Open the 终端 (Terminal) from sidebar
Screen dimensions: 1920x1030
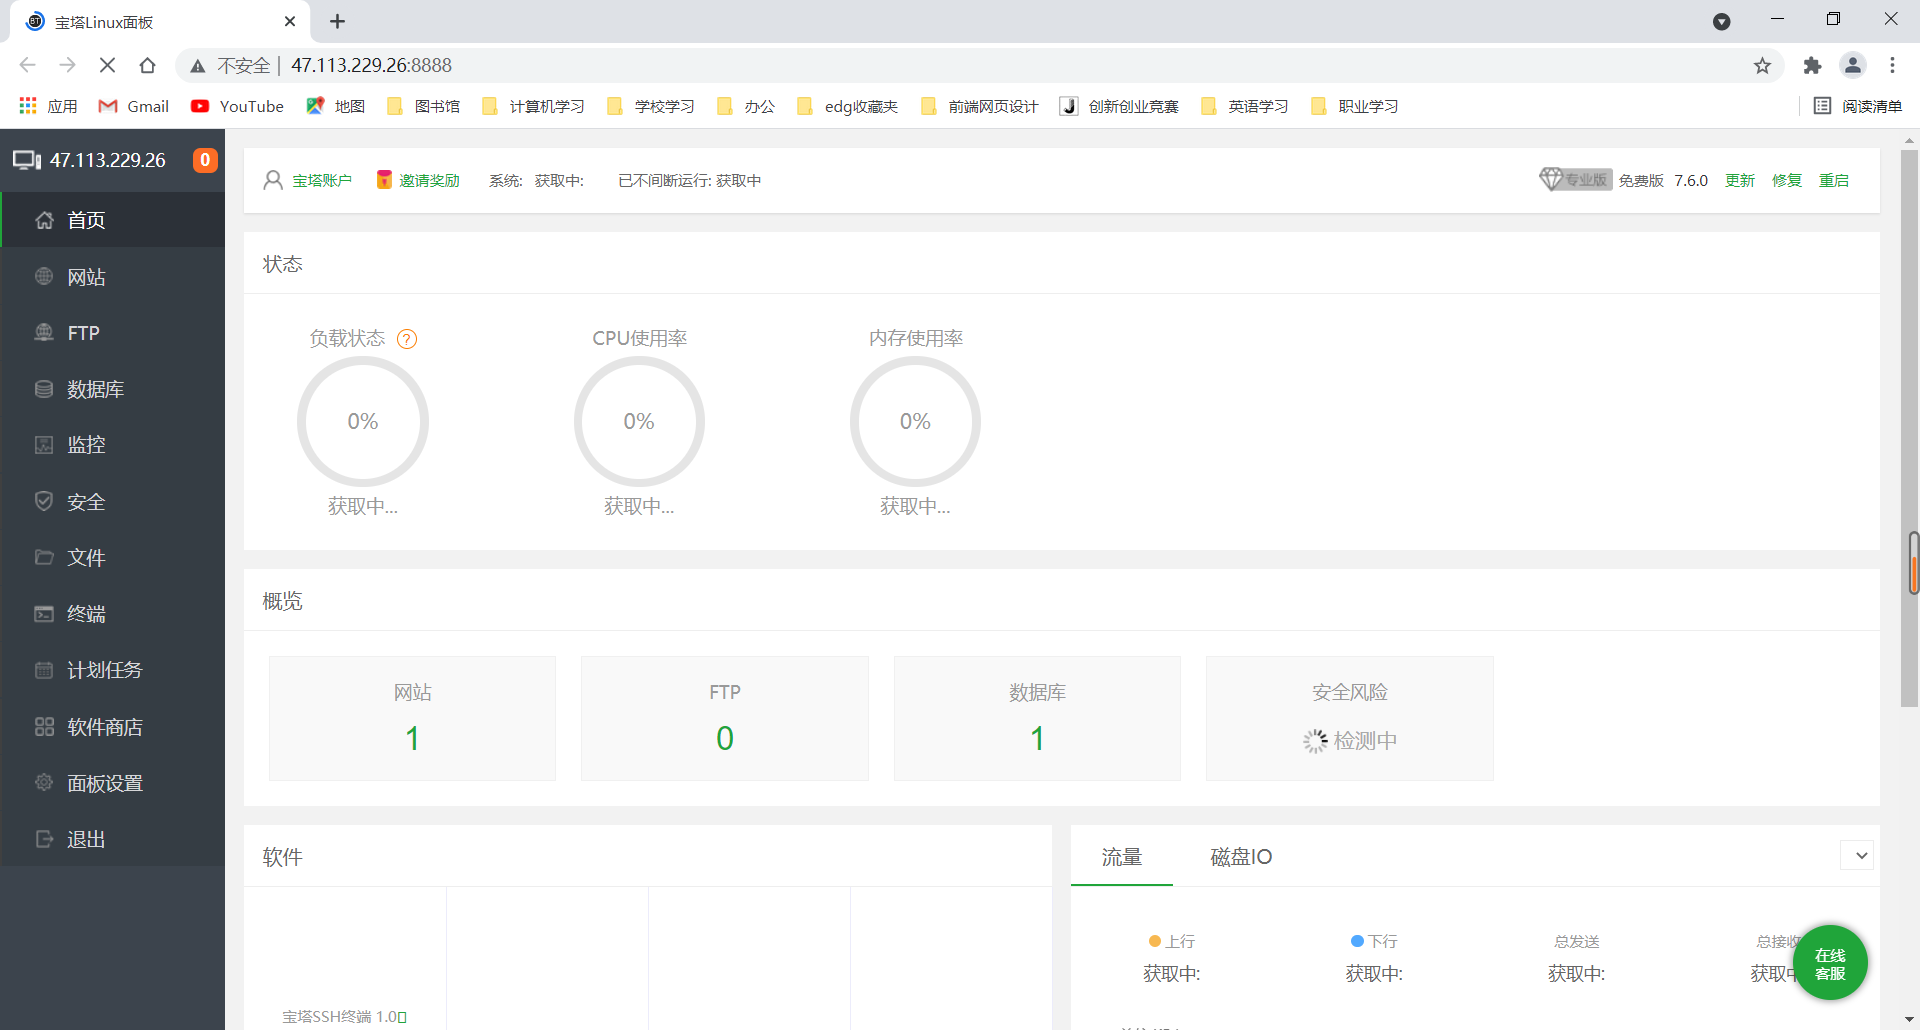(86, 613)
